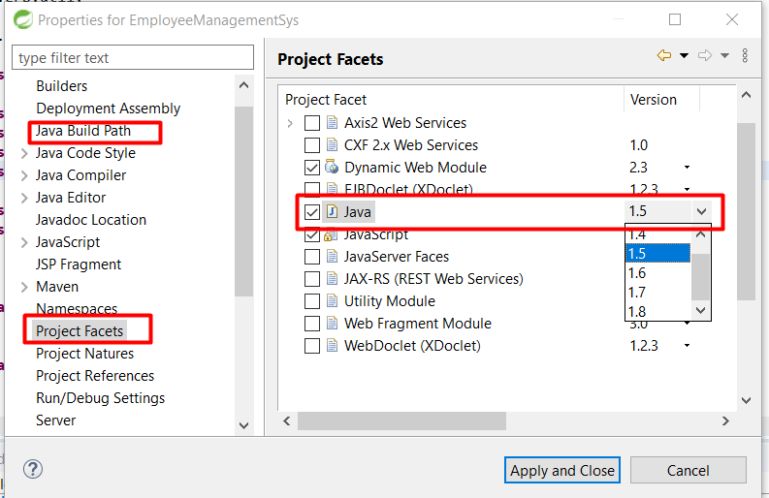Open the Java version dropdown arrow
The height and width of the screenshot is (498, 769).
coord(701,211)
